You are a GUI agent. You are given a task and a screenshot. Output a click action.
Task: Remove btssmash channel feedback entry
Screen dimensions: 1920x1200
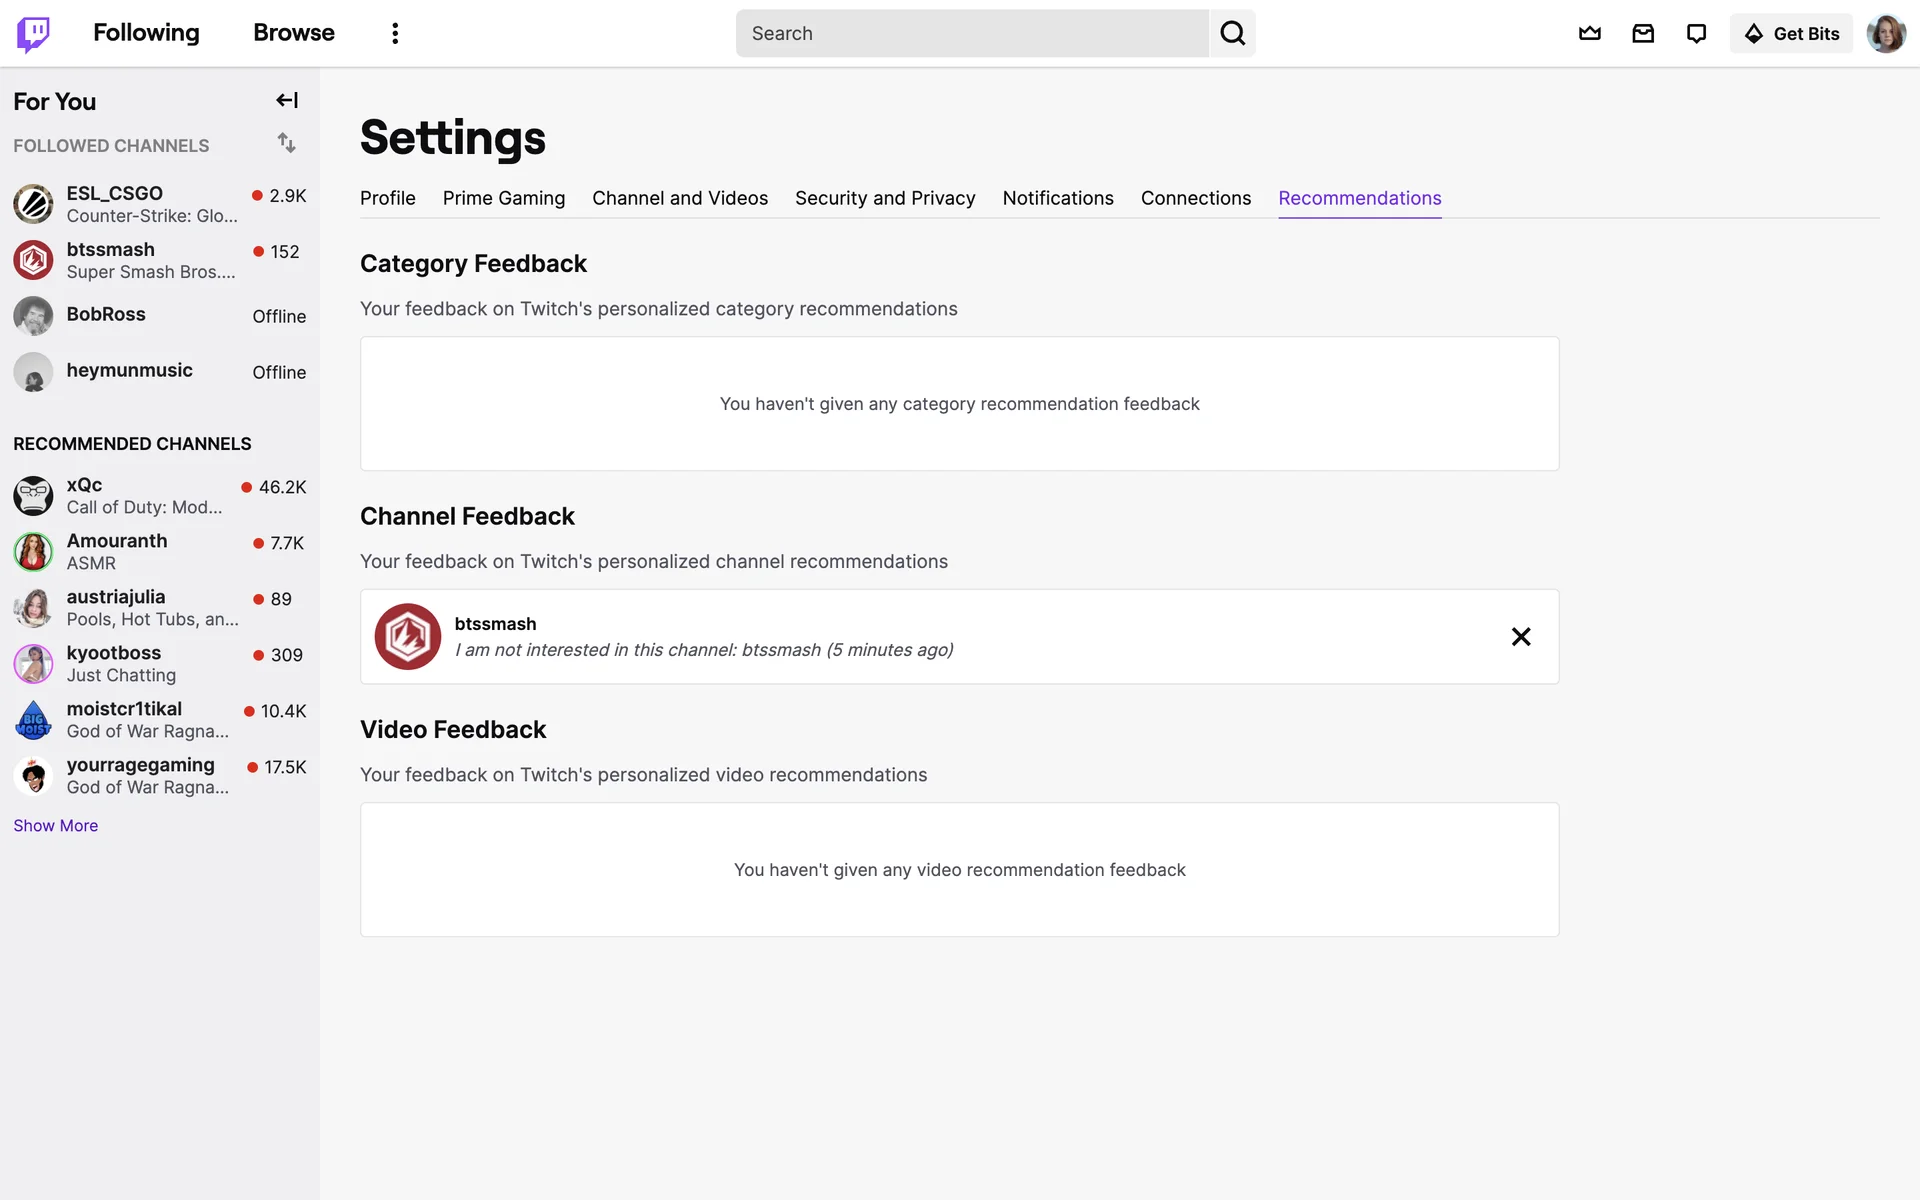pyautogui.click(x=1520, y=637)
